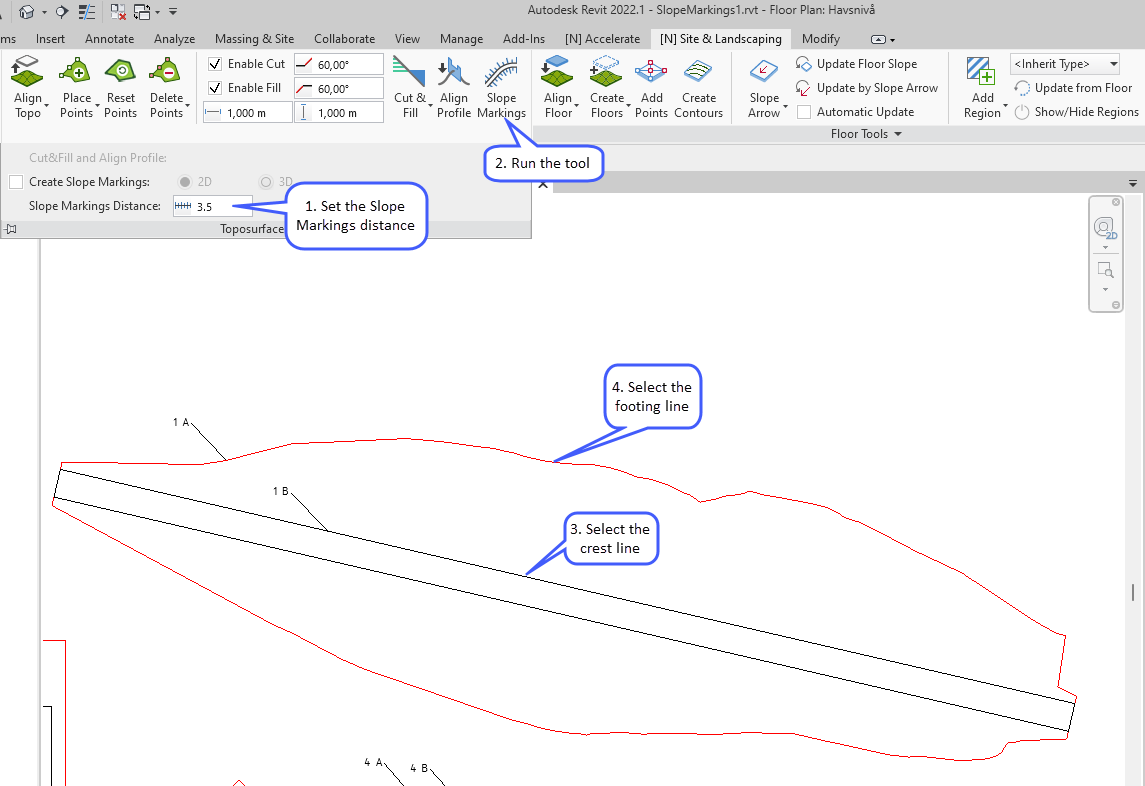1145x786 pixels.
Task: Uncheck the Enable Fill checkbox
Action: pyautogui.click(x=215, y=88)
